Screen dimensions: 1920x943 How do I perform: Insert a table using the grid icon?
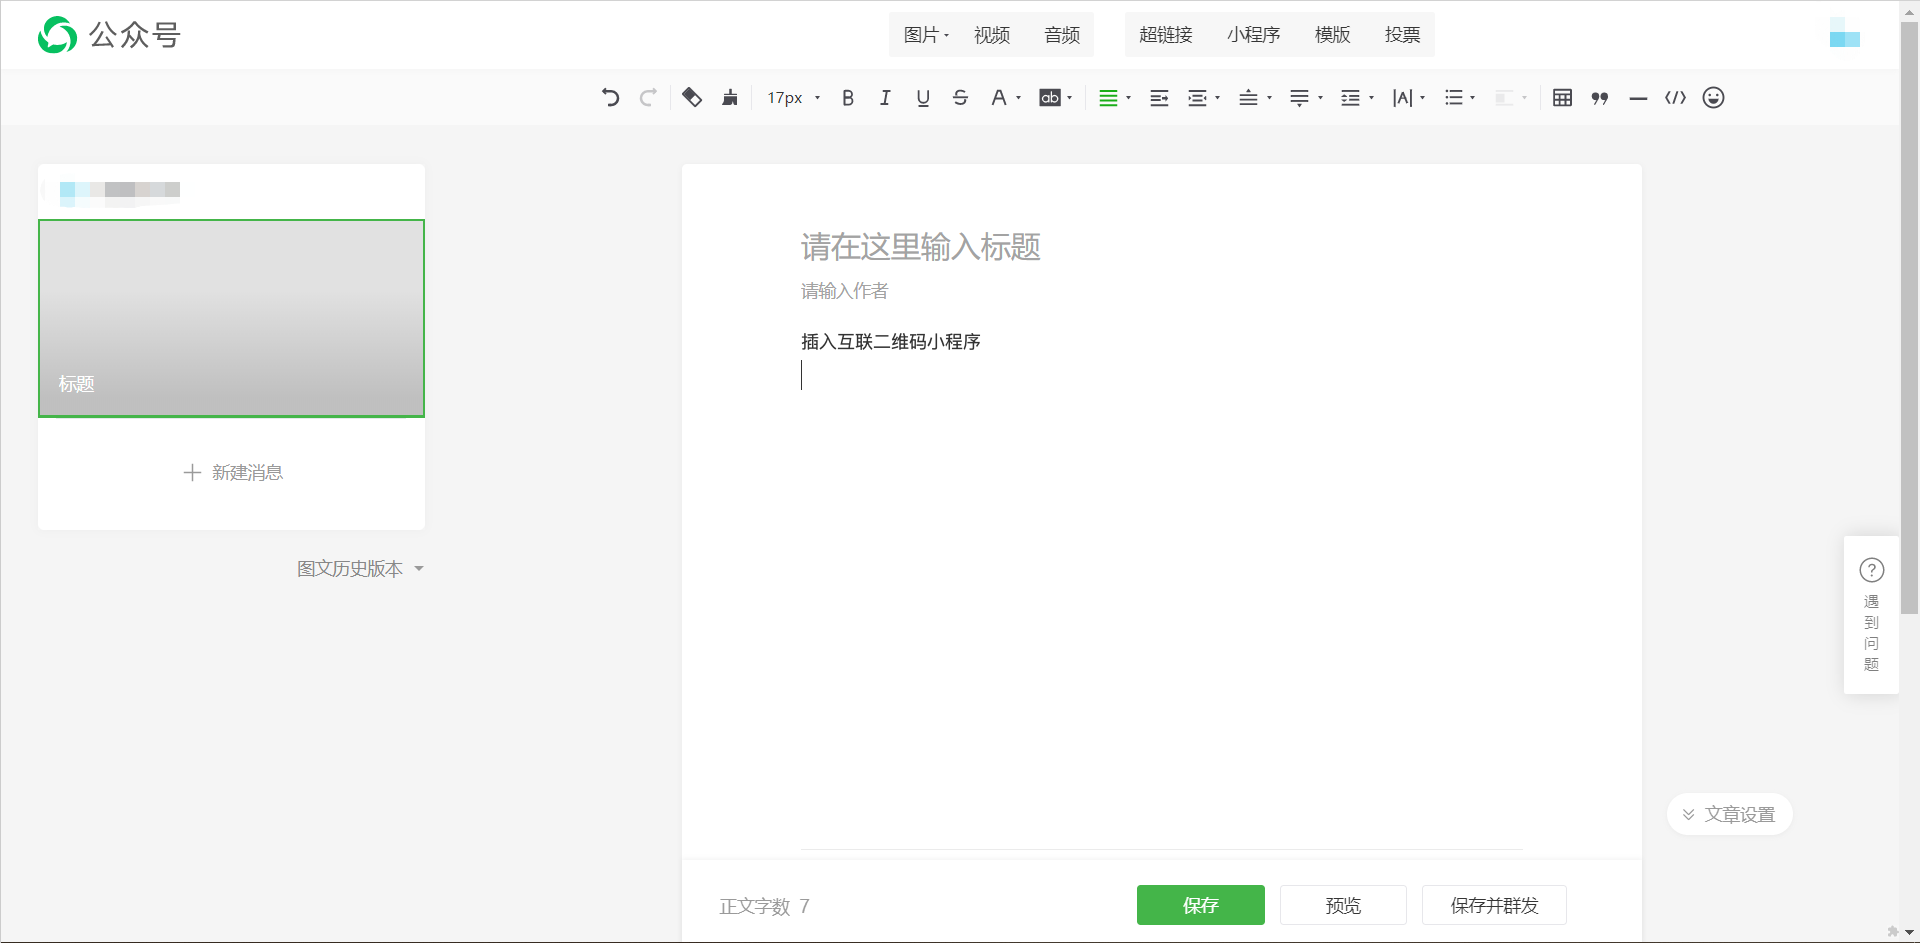coord(1562,98)
